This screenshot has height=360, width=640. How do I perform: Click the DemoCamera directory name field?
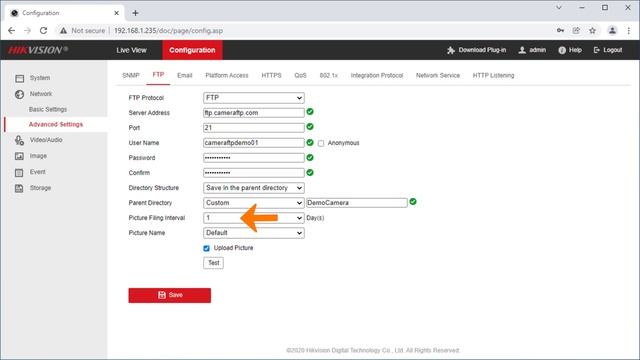click(x=357, y=203)
